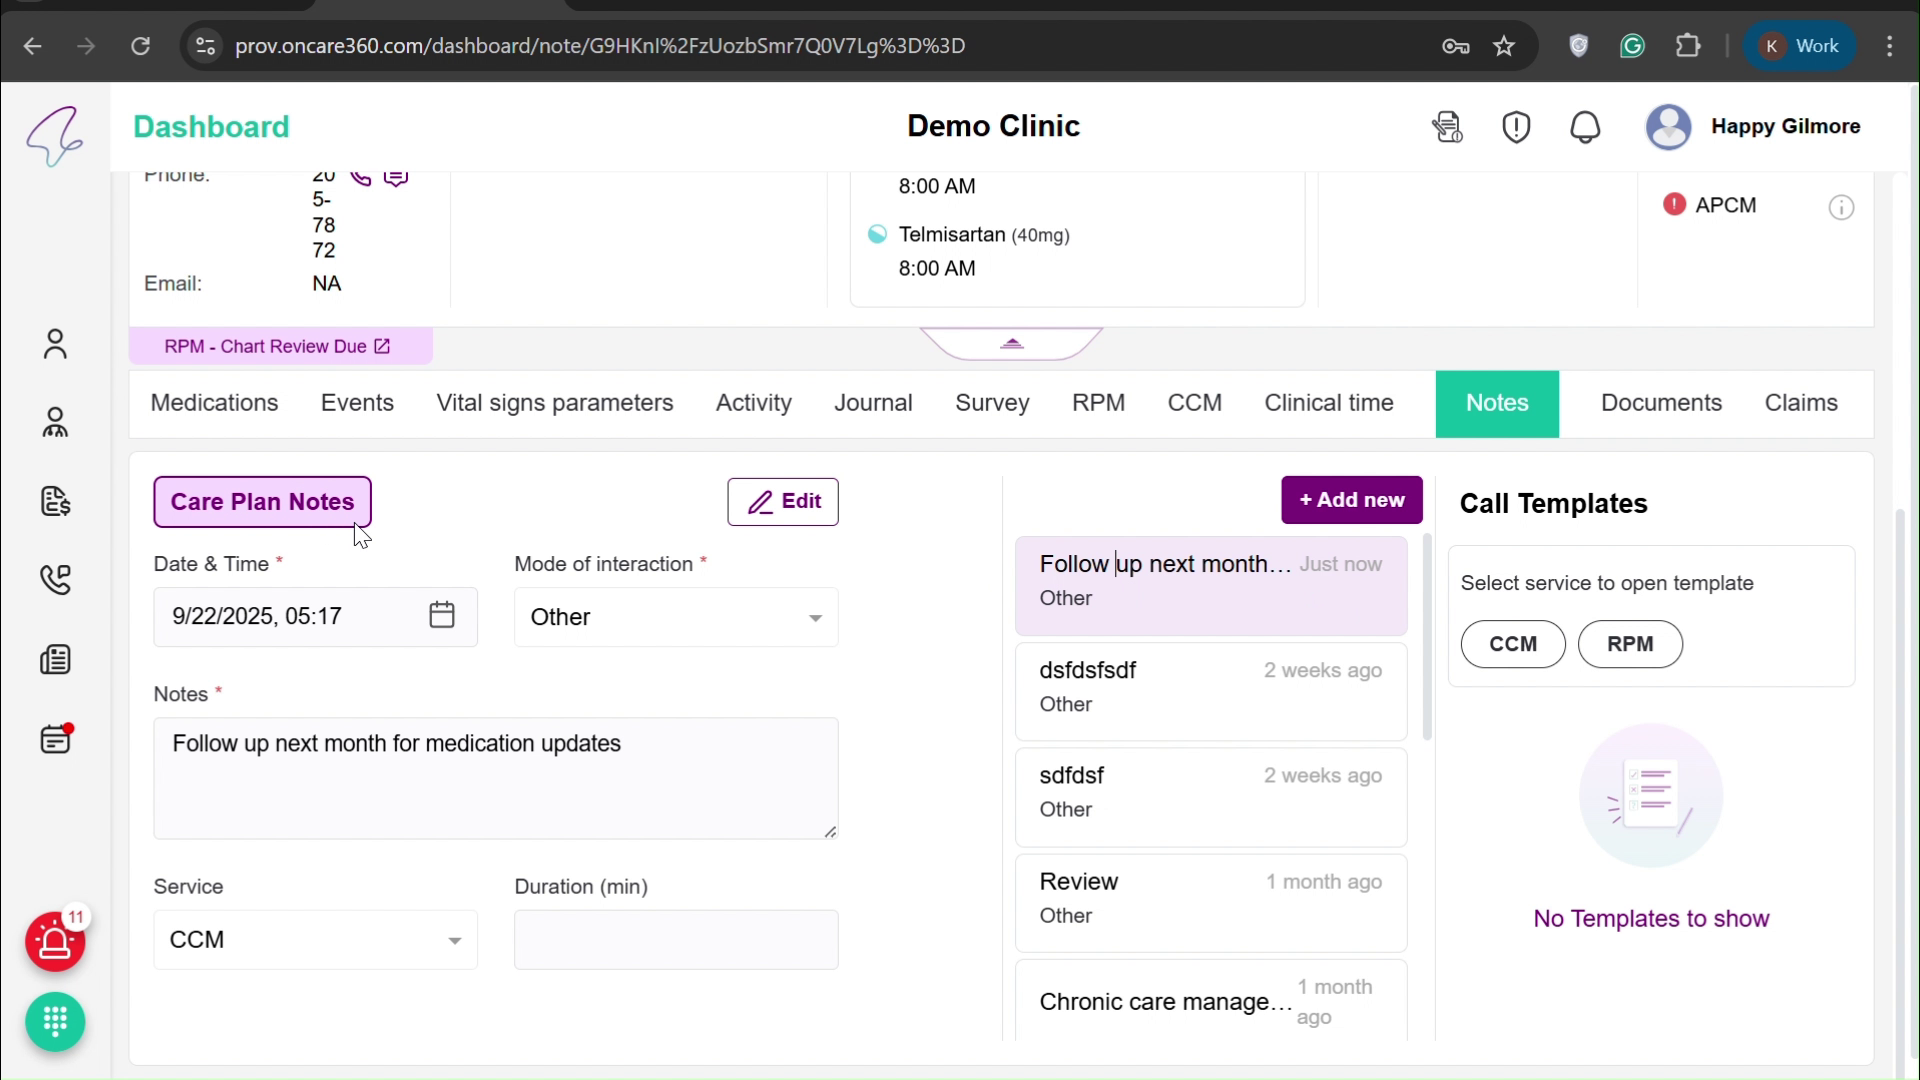Screen dimensions: 1920x1080
Task: Click the call log phone icon
Action: (x=55, y=580)
